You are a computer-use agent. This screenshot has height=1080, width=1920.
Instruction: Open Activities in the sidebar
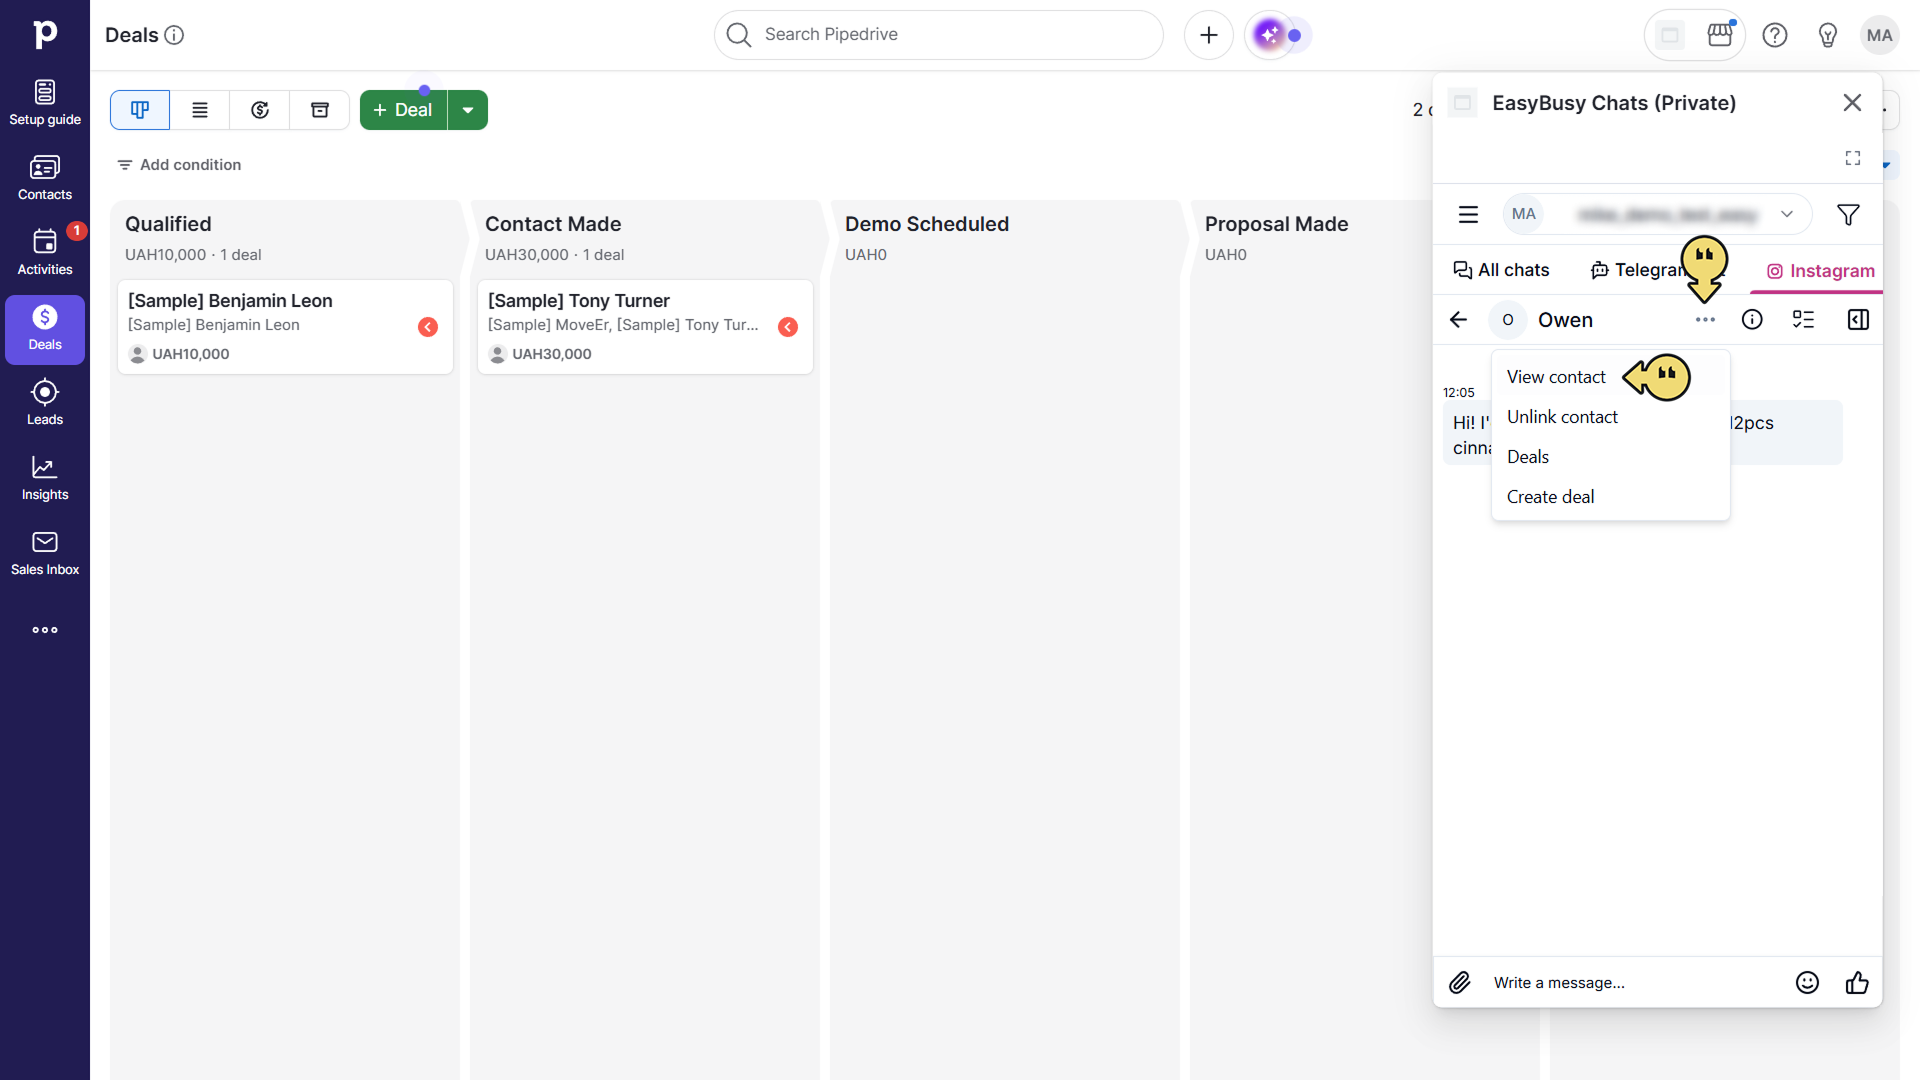click(45, 253)
